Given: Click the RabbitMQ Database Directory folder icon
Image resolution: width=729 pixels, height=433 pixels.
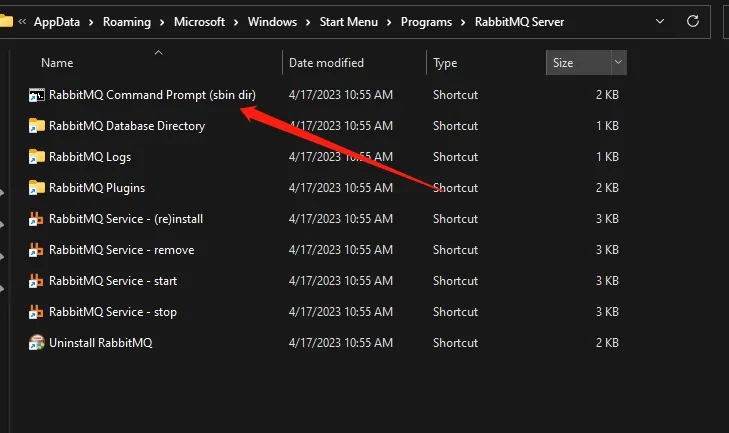Looking at the screenshot, I should (37, 126).
